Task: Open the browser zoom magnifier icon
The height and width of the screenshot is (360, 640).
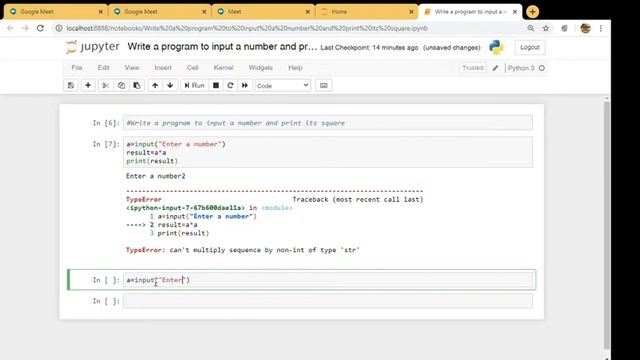Action: point(531,28)
